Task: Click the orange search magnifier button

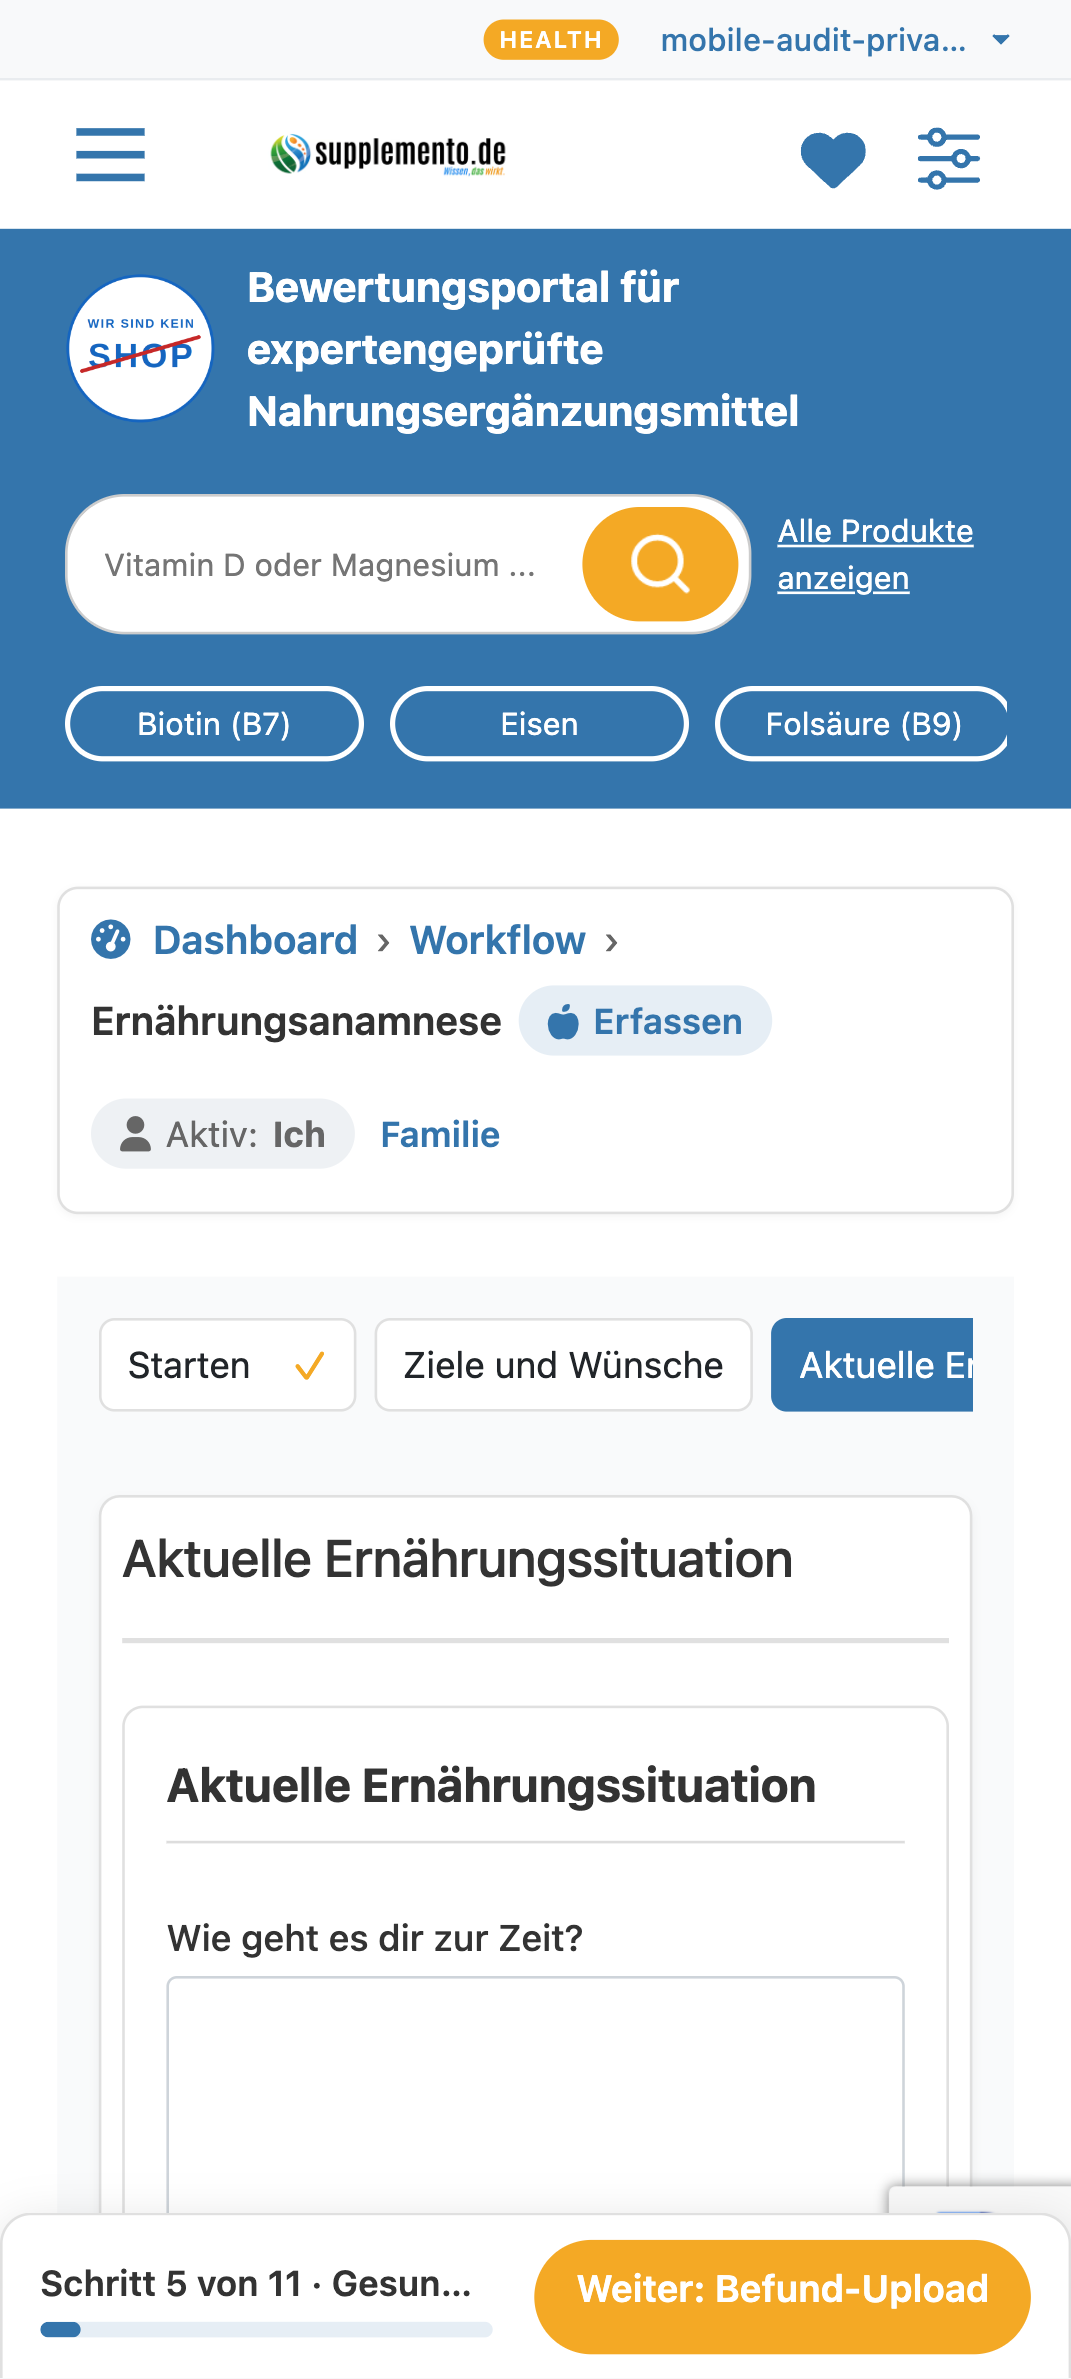Action: (x=660, y=564)
